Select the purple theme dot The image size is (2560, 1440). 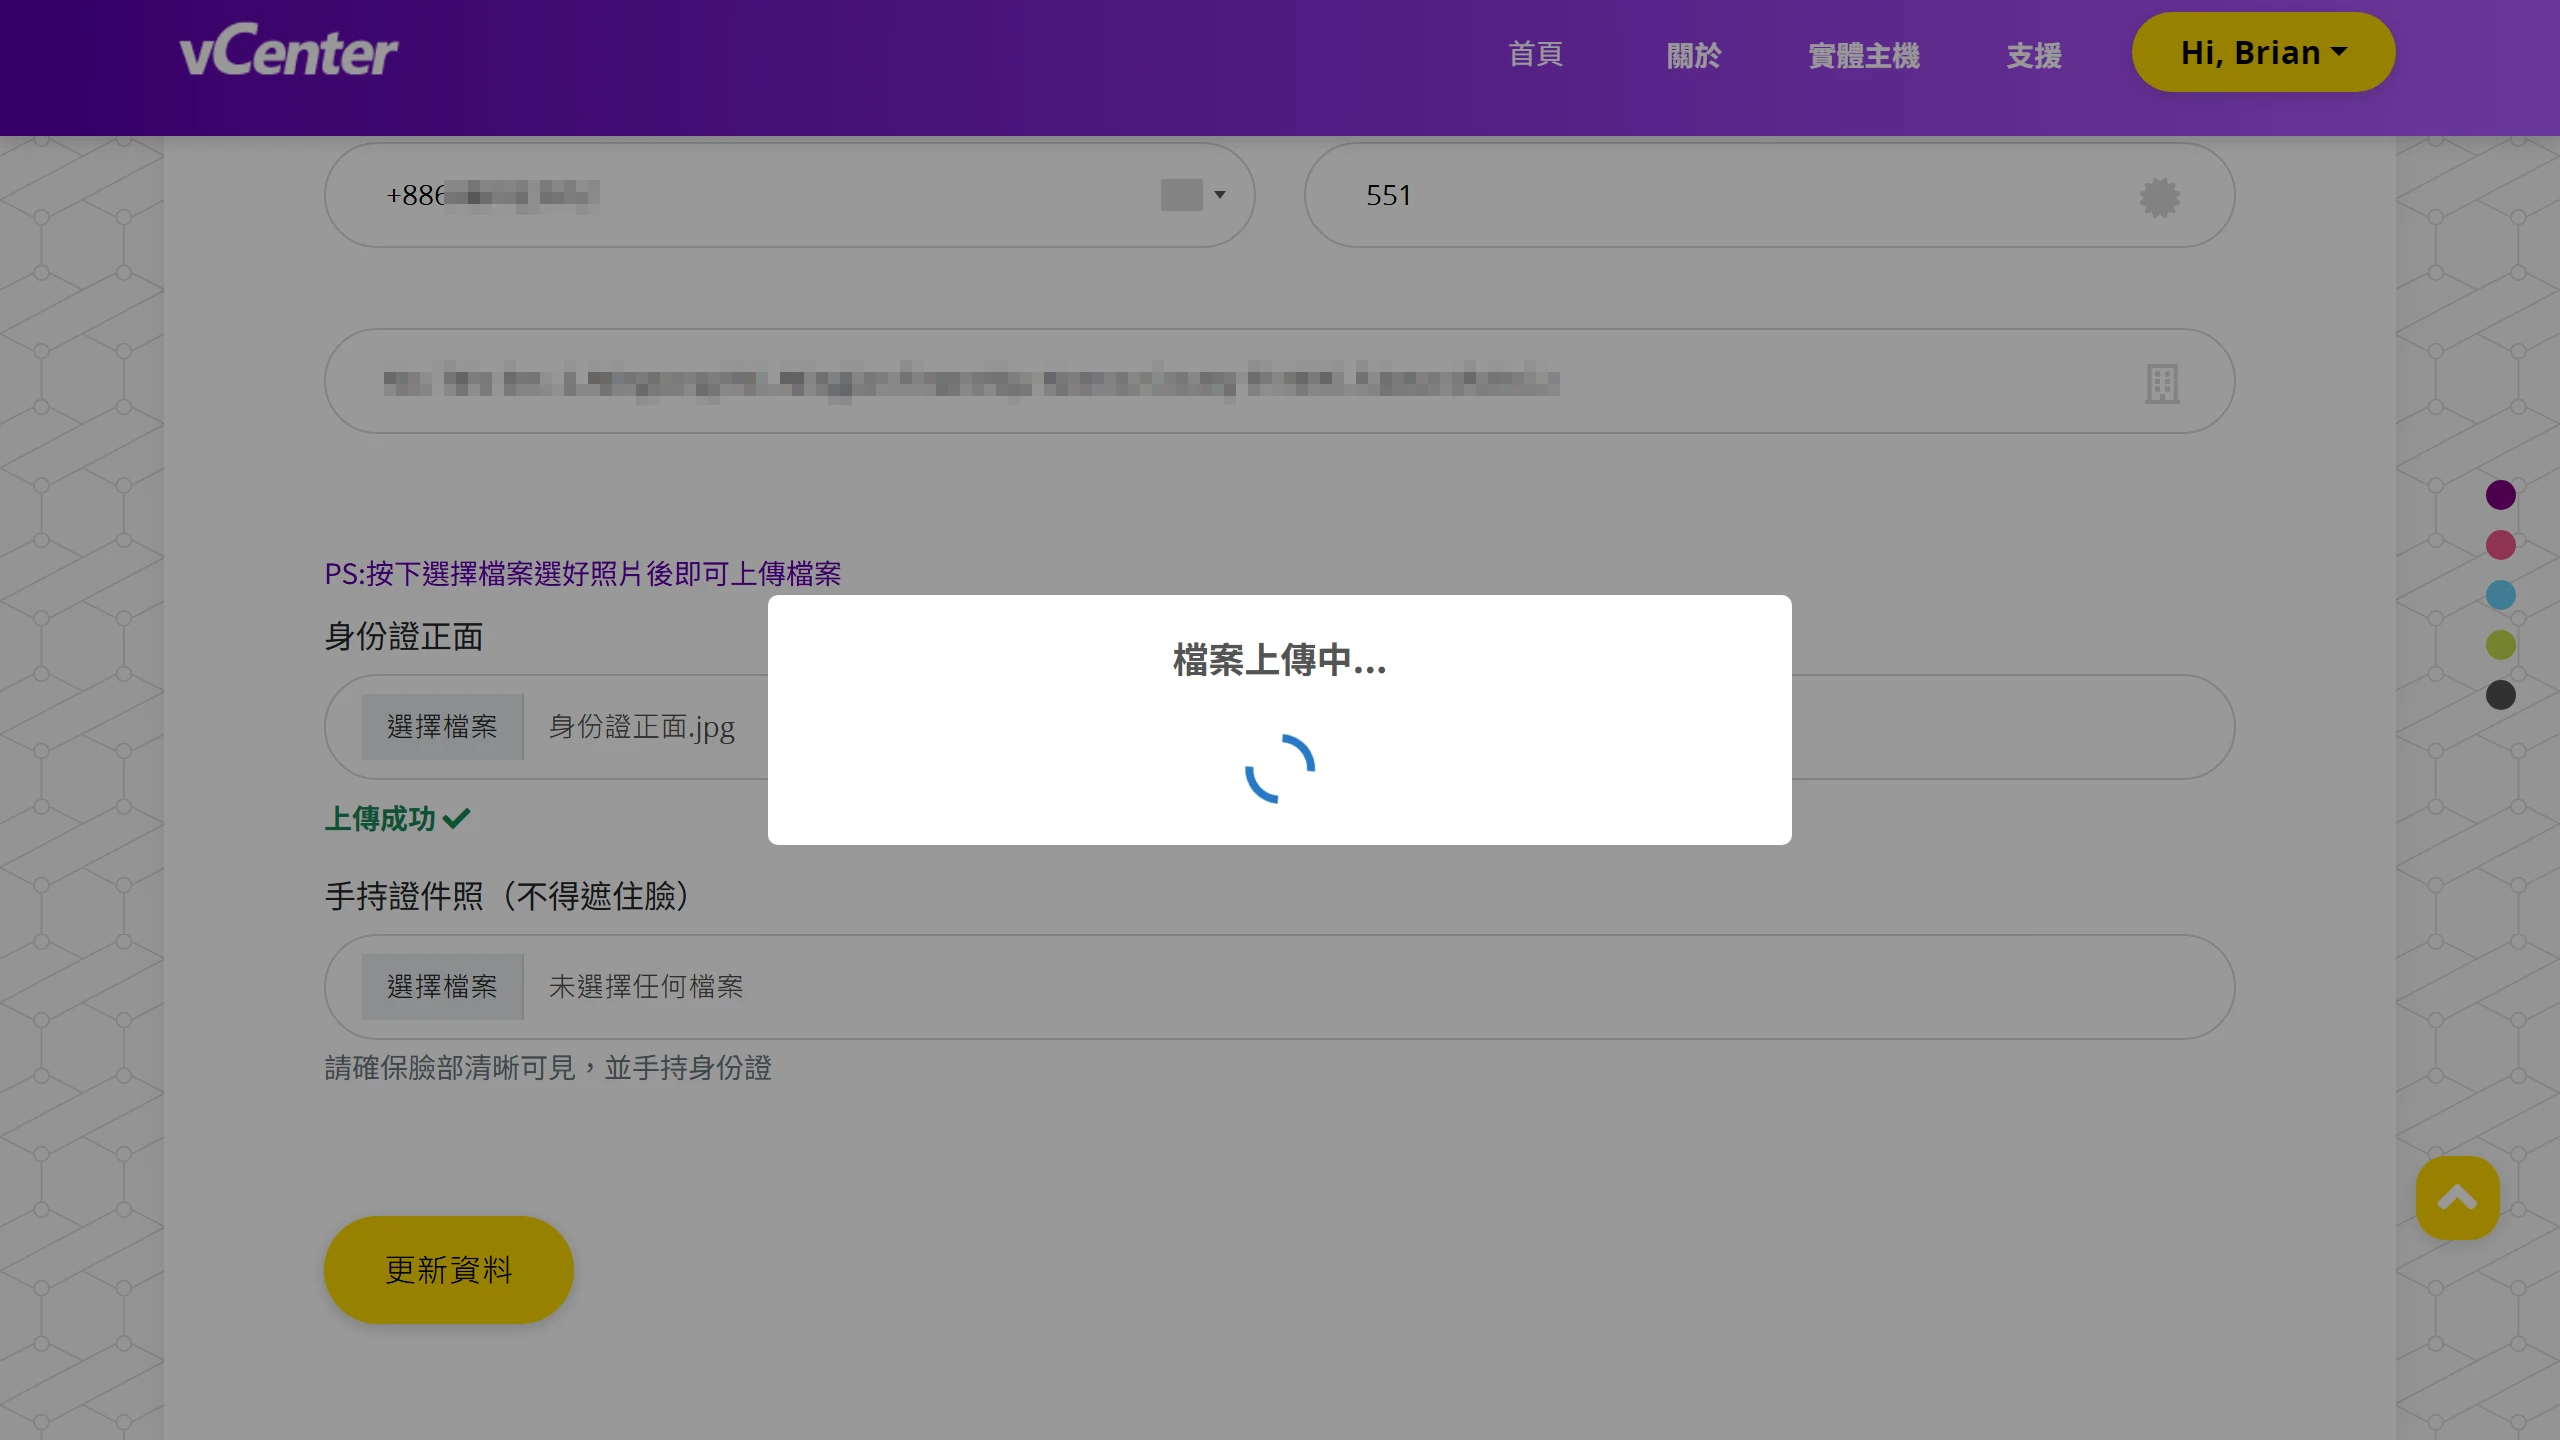point(2501,494)
